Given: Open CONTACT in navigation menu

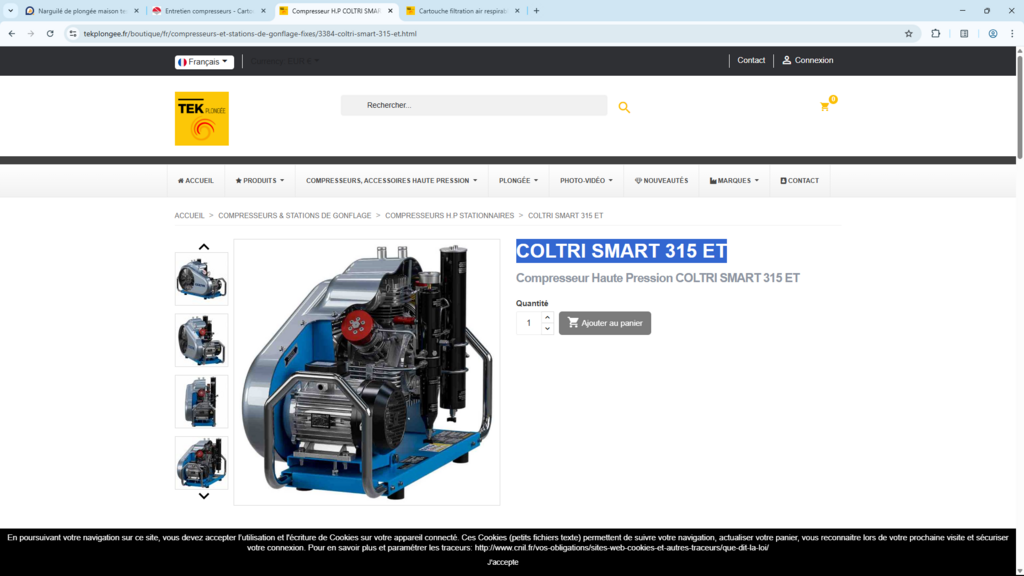Looking at the screenshot, I should tap(800, 181).
